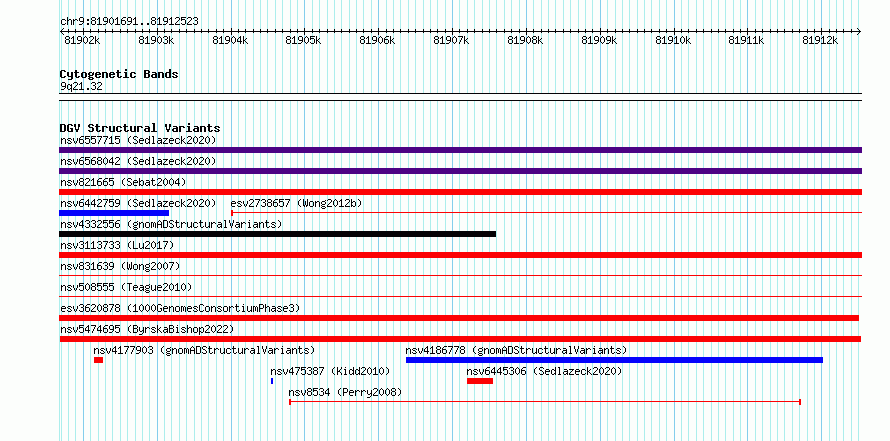
Task: Click the 81904k ruler position
Action: coord(230,40)
